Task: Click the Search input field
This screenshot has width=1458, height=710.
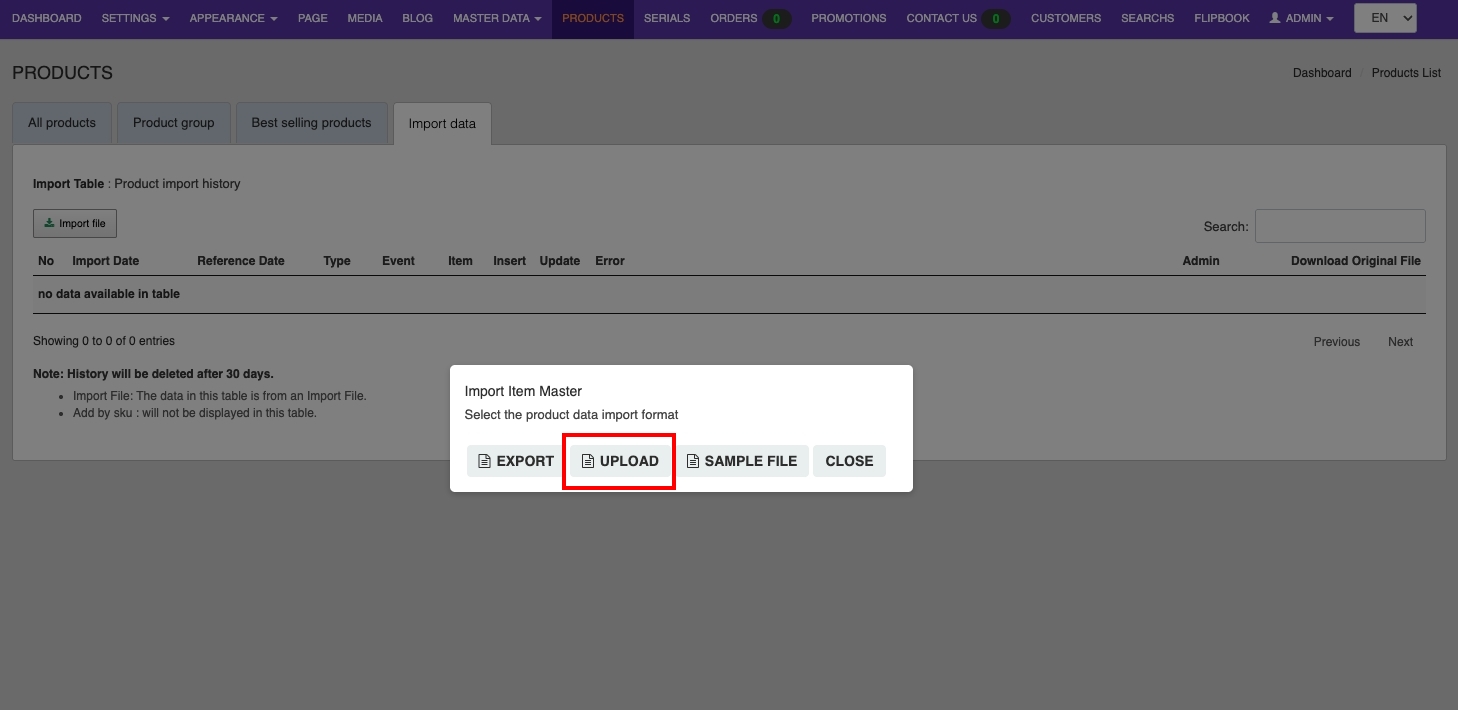Action: pos(1340,226)
